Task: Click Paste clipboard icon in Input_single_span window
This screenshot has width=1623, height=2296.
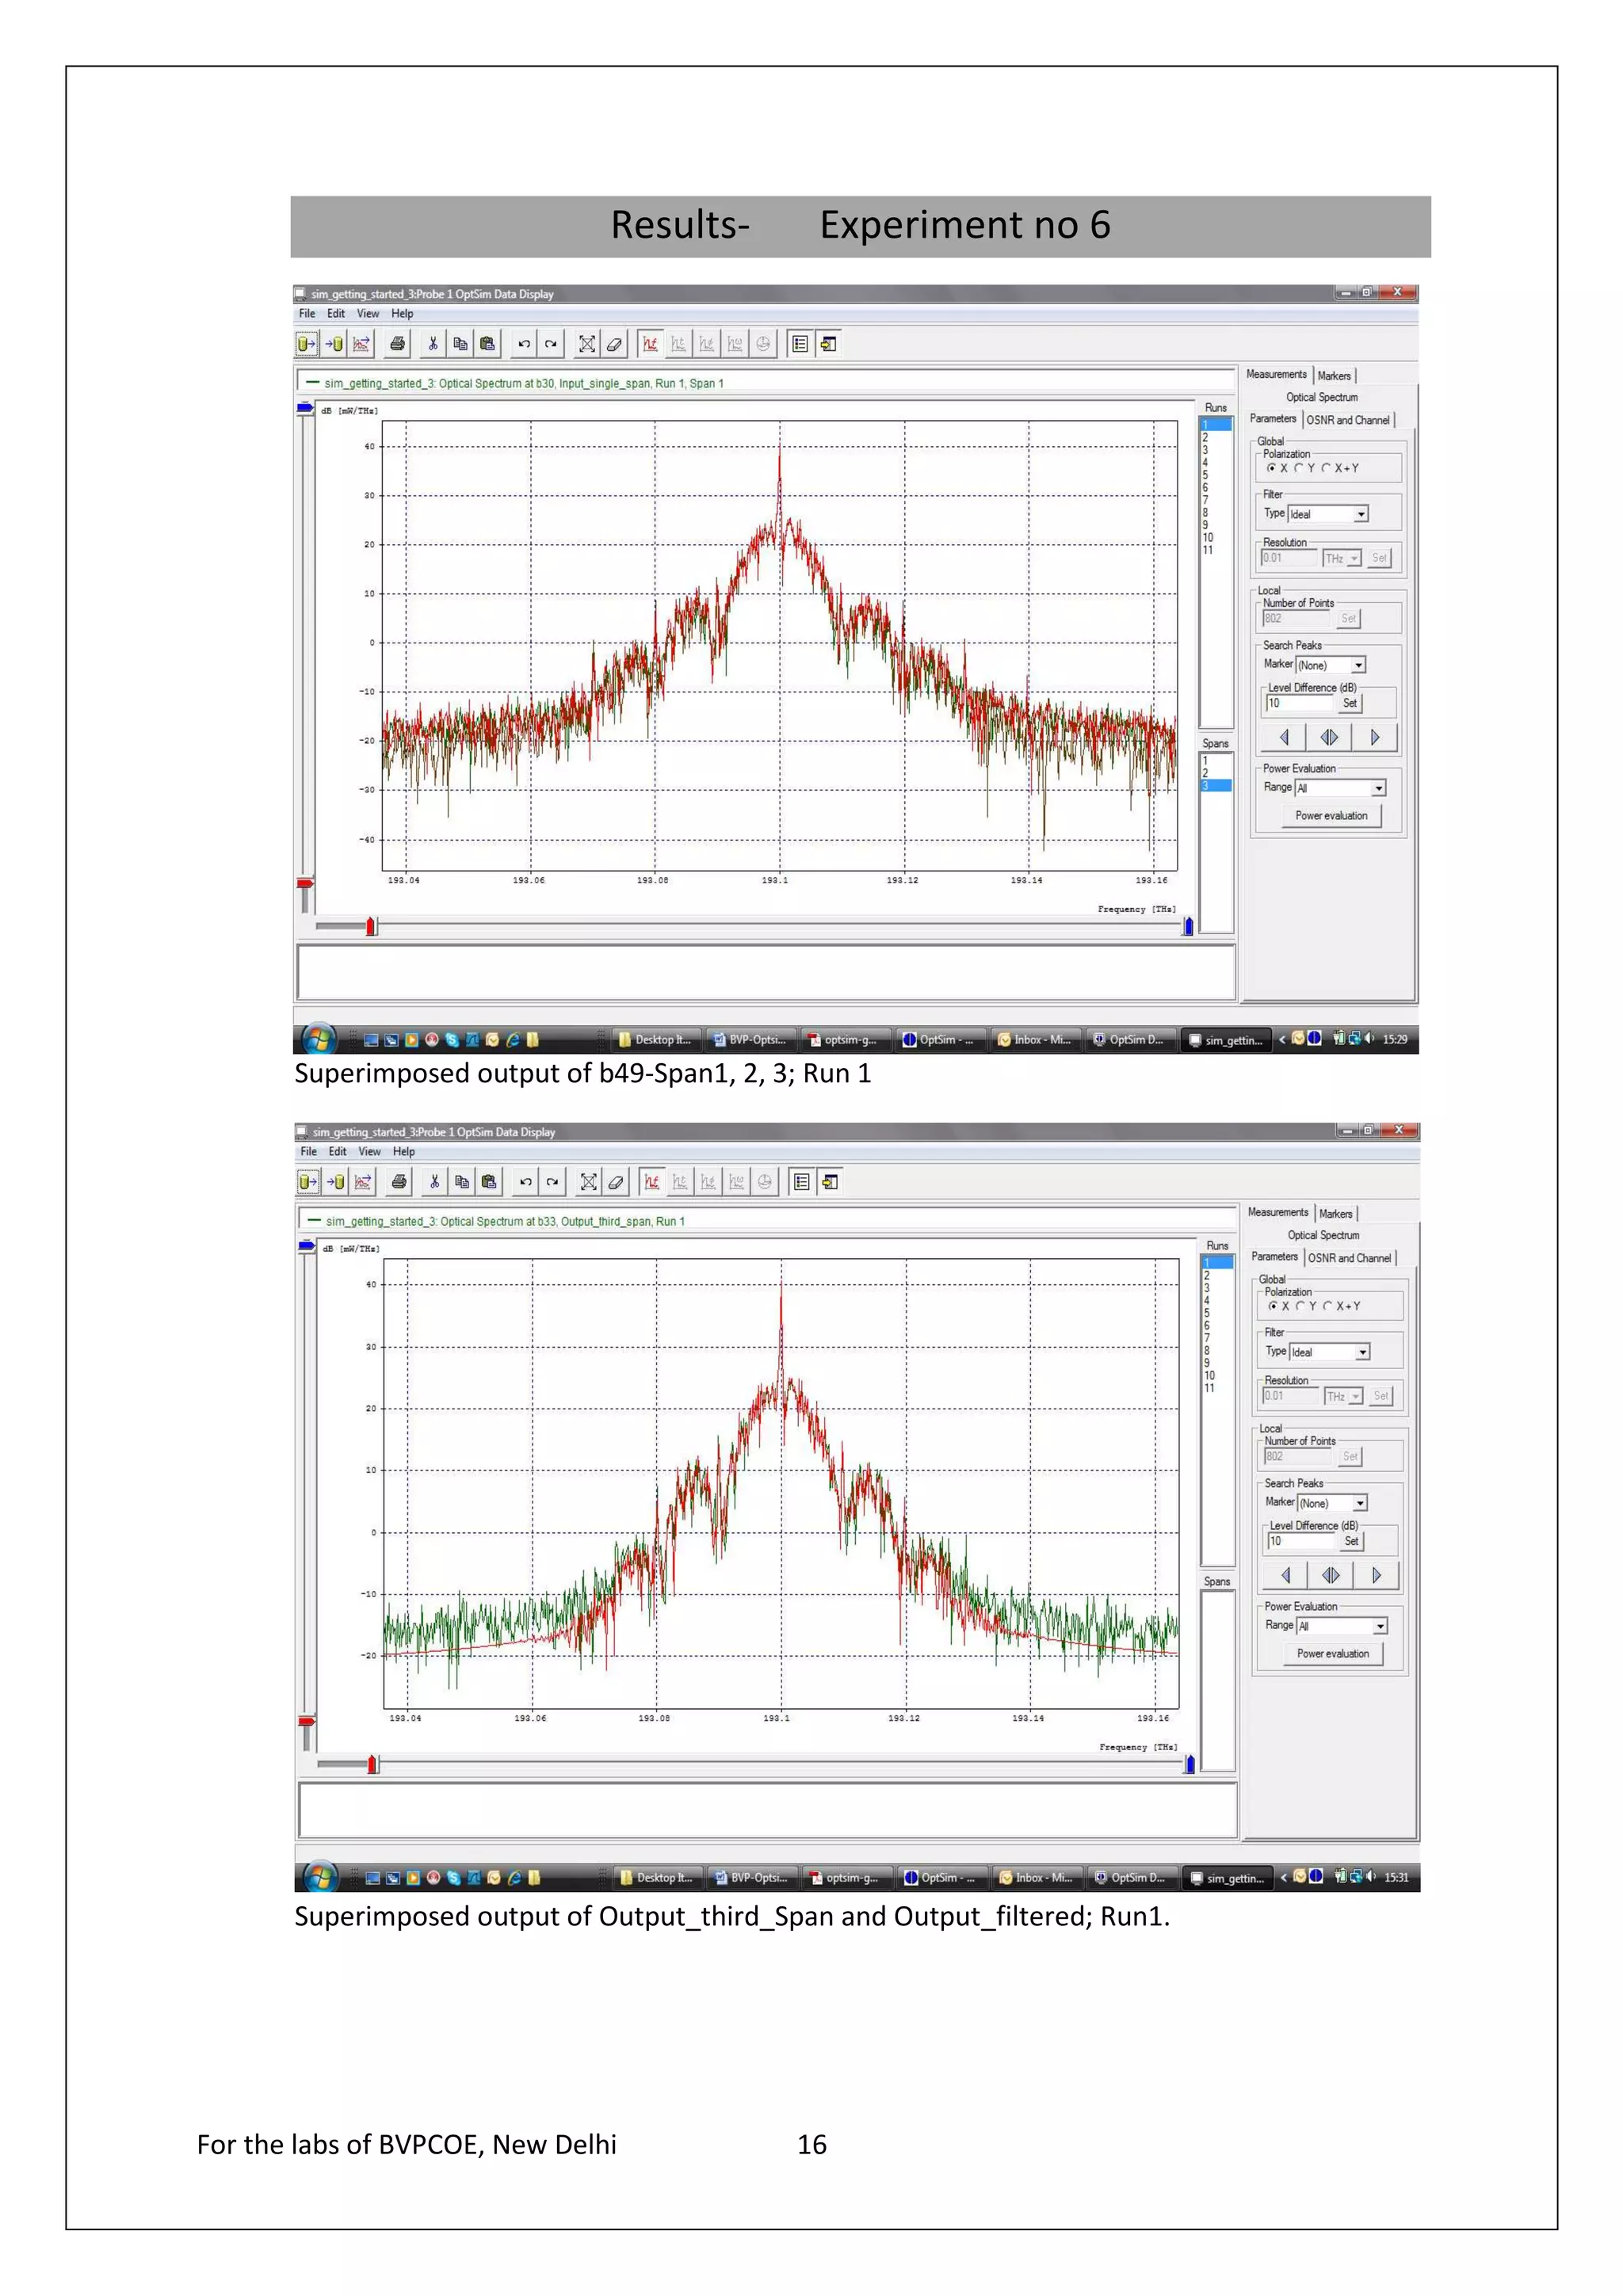Action: 487,344
